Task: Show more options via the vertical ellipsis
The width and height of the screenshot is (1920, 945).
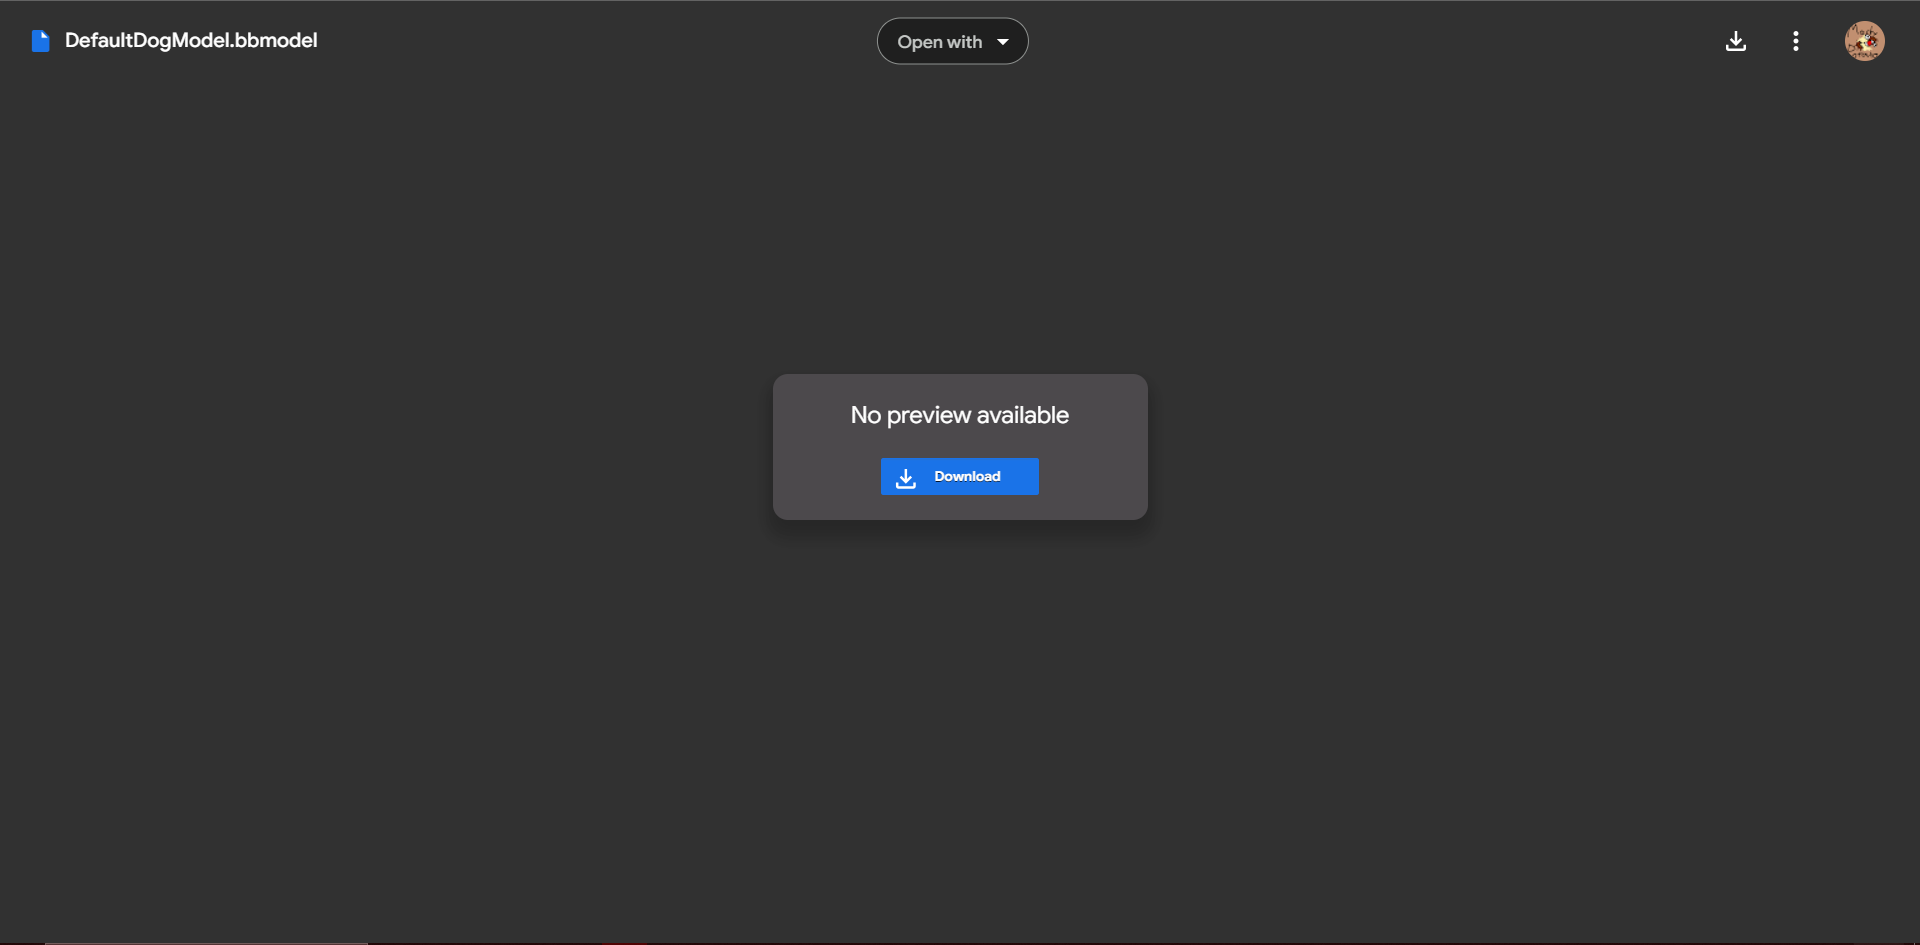Action: 1796,41
